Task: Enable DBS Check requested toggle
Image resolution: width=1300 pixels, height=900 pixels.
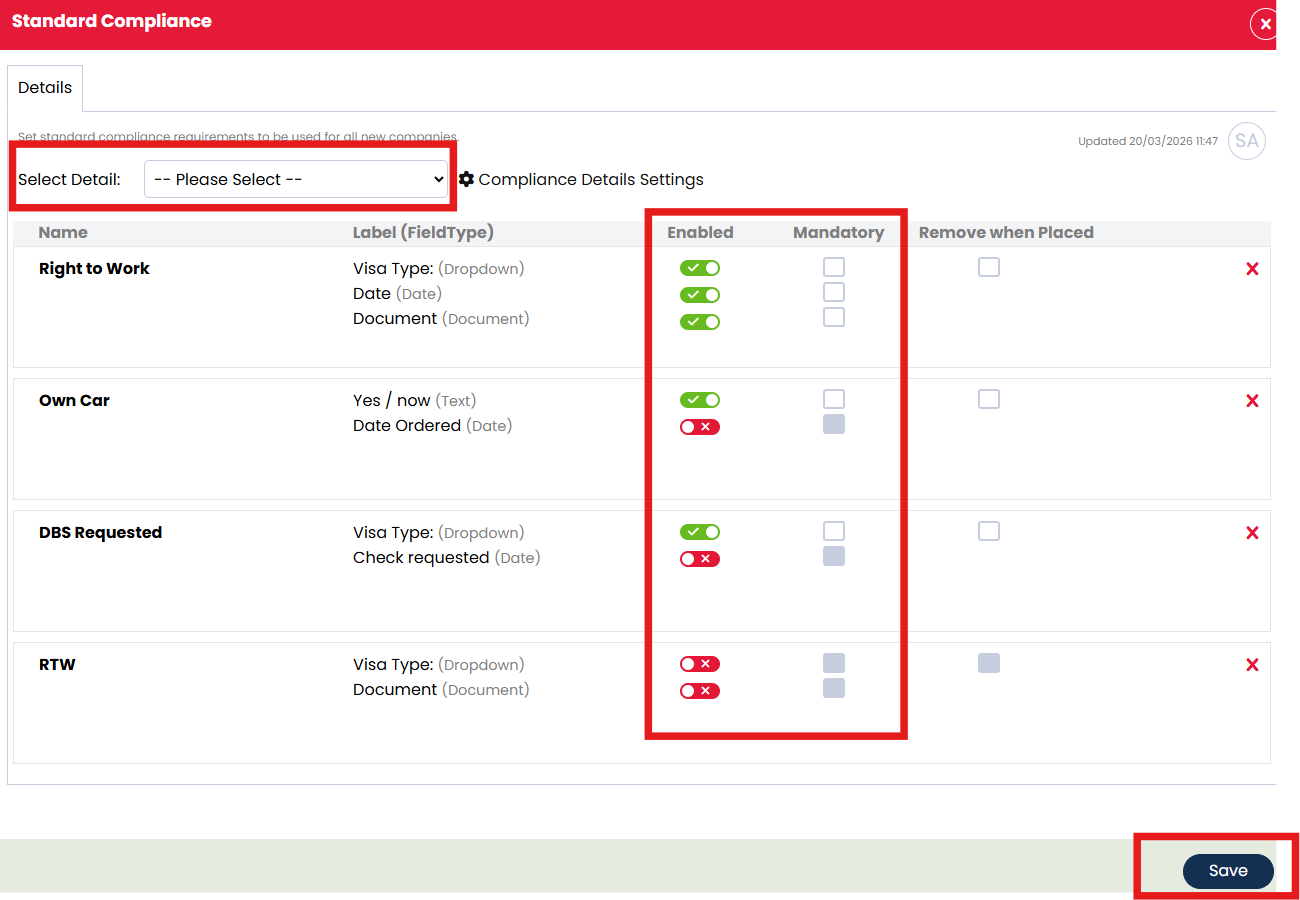Action: pyautogui.click(x=699, y=559)
